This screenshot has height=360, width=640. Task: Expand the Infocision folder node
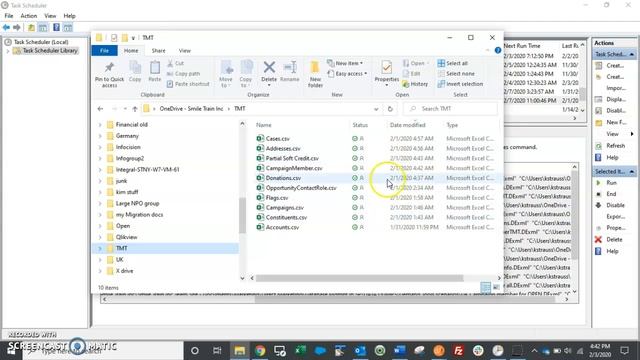tap(100, 147)
